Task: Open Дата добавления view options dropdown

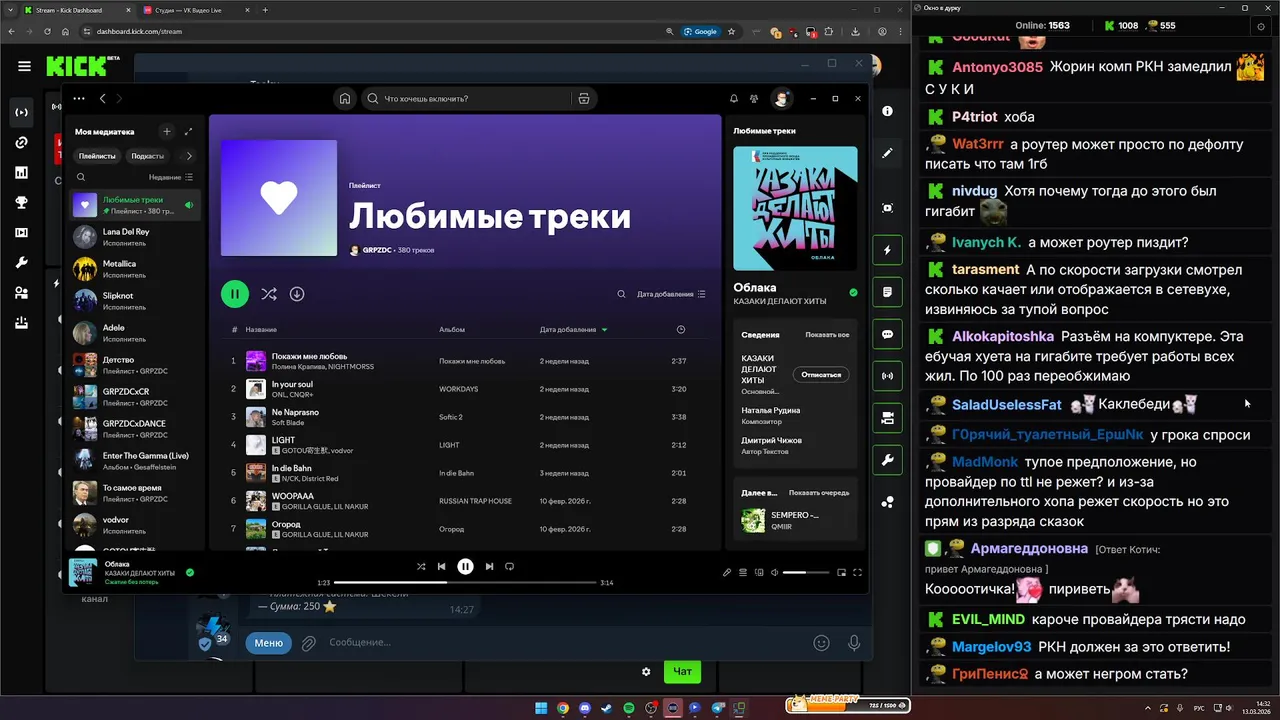Action: pos(671,294)
